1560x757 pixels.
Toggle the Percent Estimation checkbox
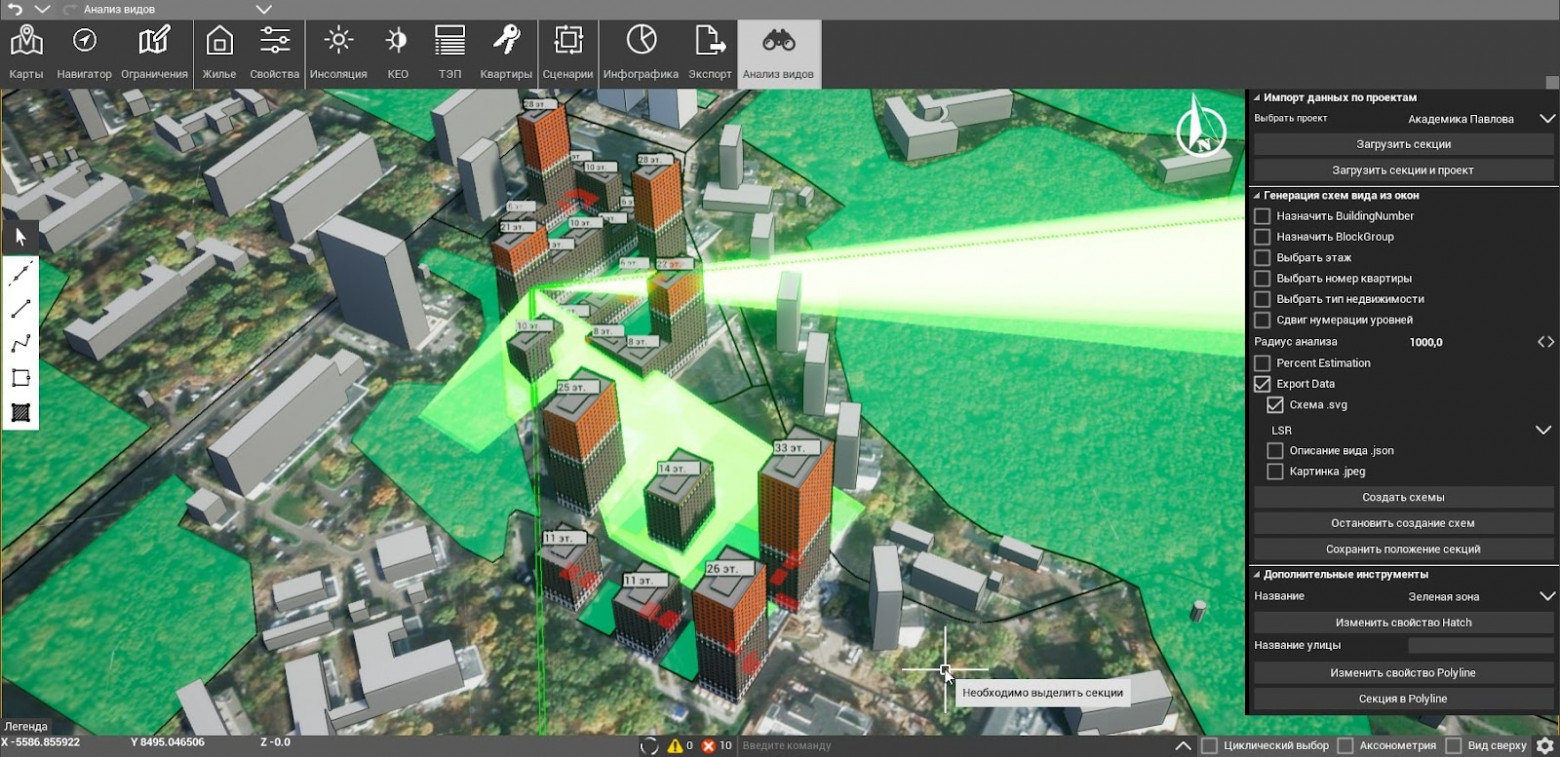(x=1262, y=363)
